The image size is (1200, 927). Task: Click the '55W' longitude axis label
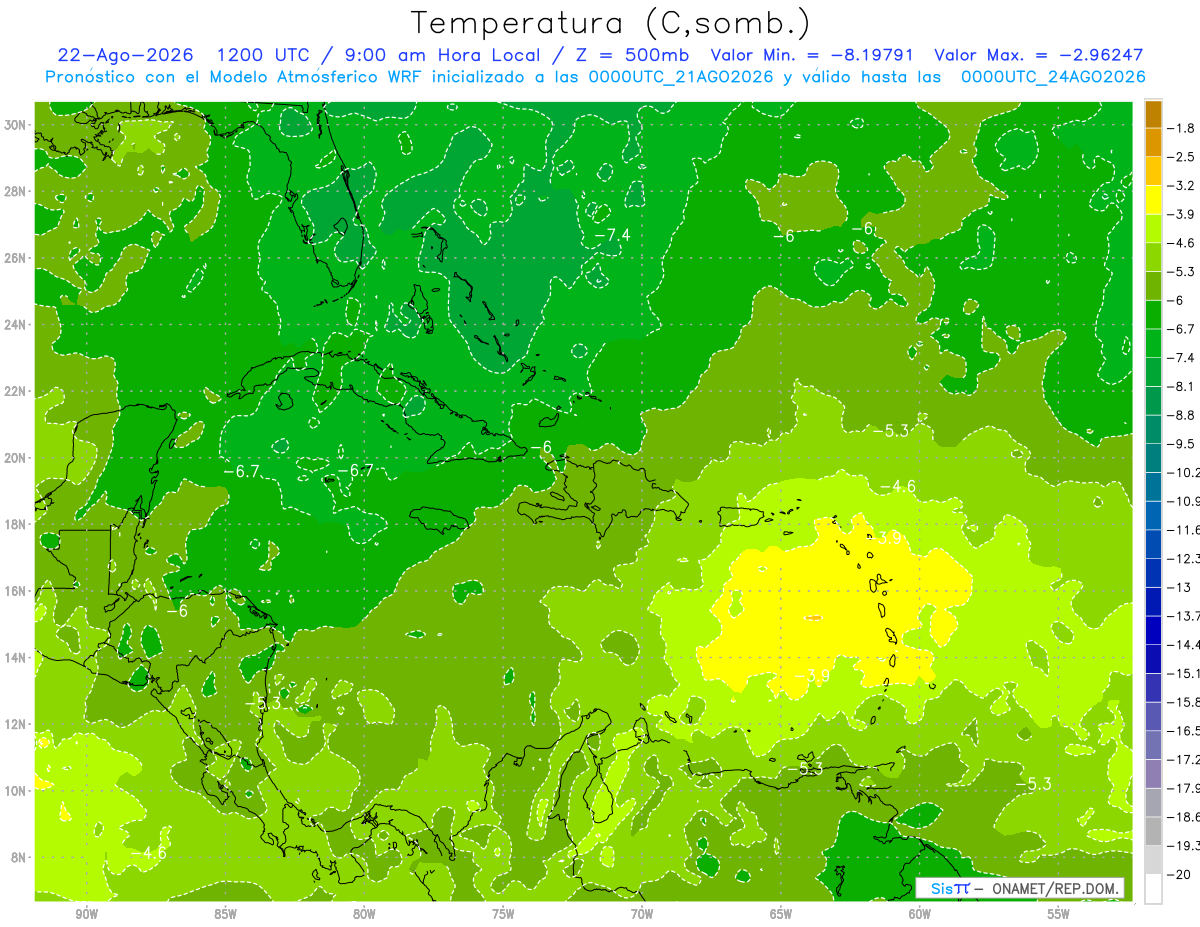point(1058,914)
